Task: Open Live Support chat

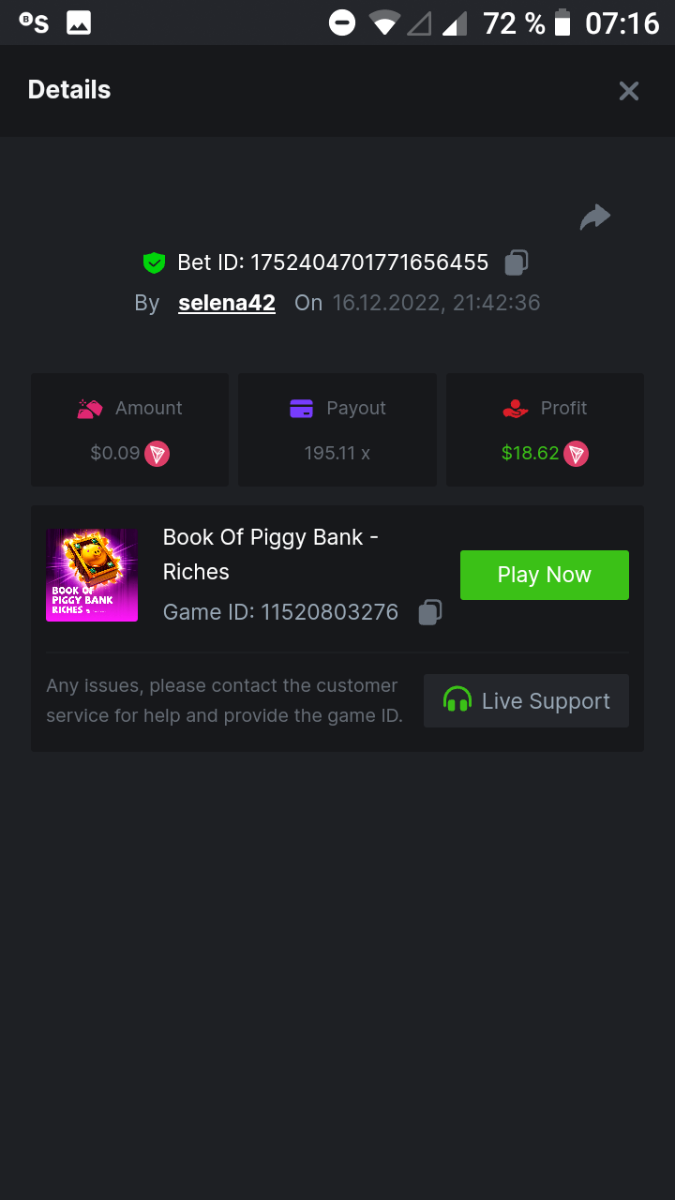Action: [x=526, y=700]
